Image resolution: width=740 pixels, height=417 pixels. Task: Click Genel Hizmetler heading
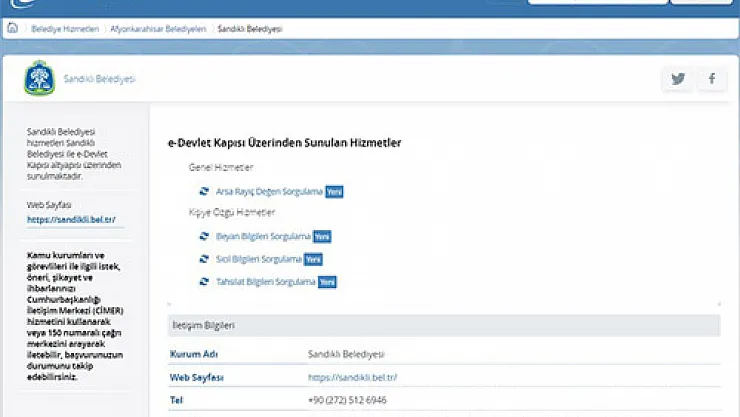[221, 167]
